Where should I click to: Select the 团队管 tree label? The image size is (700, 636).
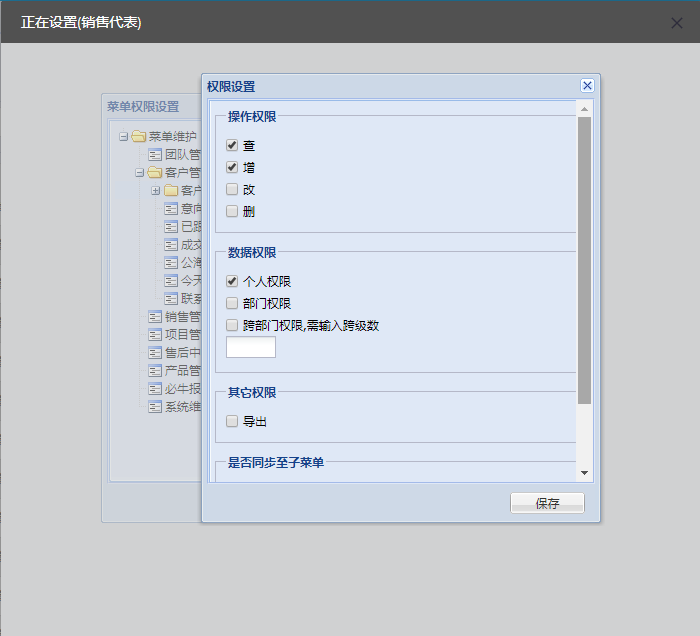tap(183, 154)
